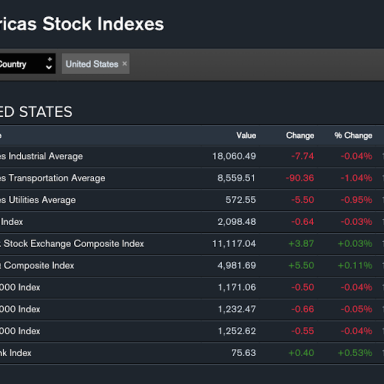
Task: Click change -7.74 for Industrial Average
Action: 302,156
